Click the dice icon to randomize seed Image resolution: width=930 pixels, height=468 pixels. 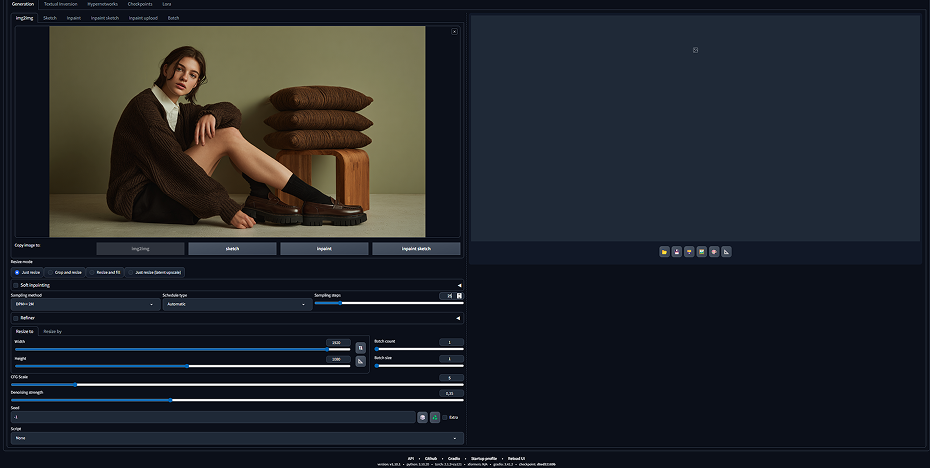tap(422, 418)
